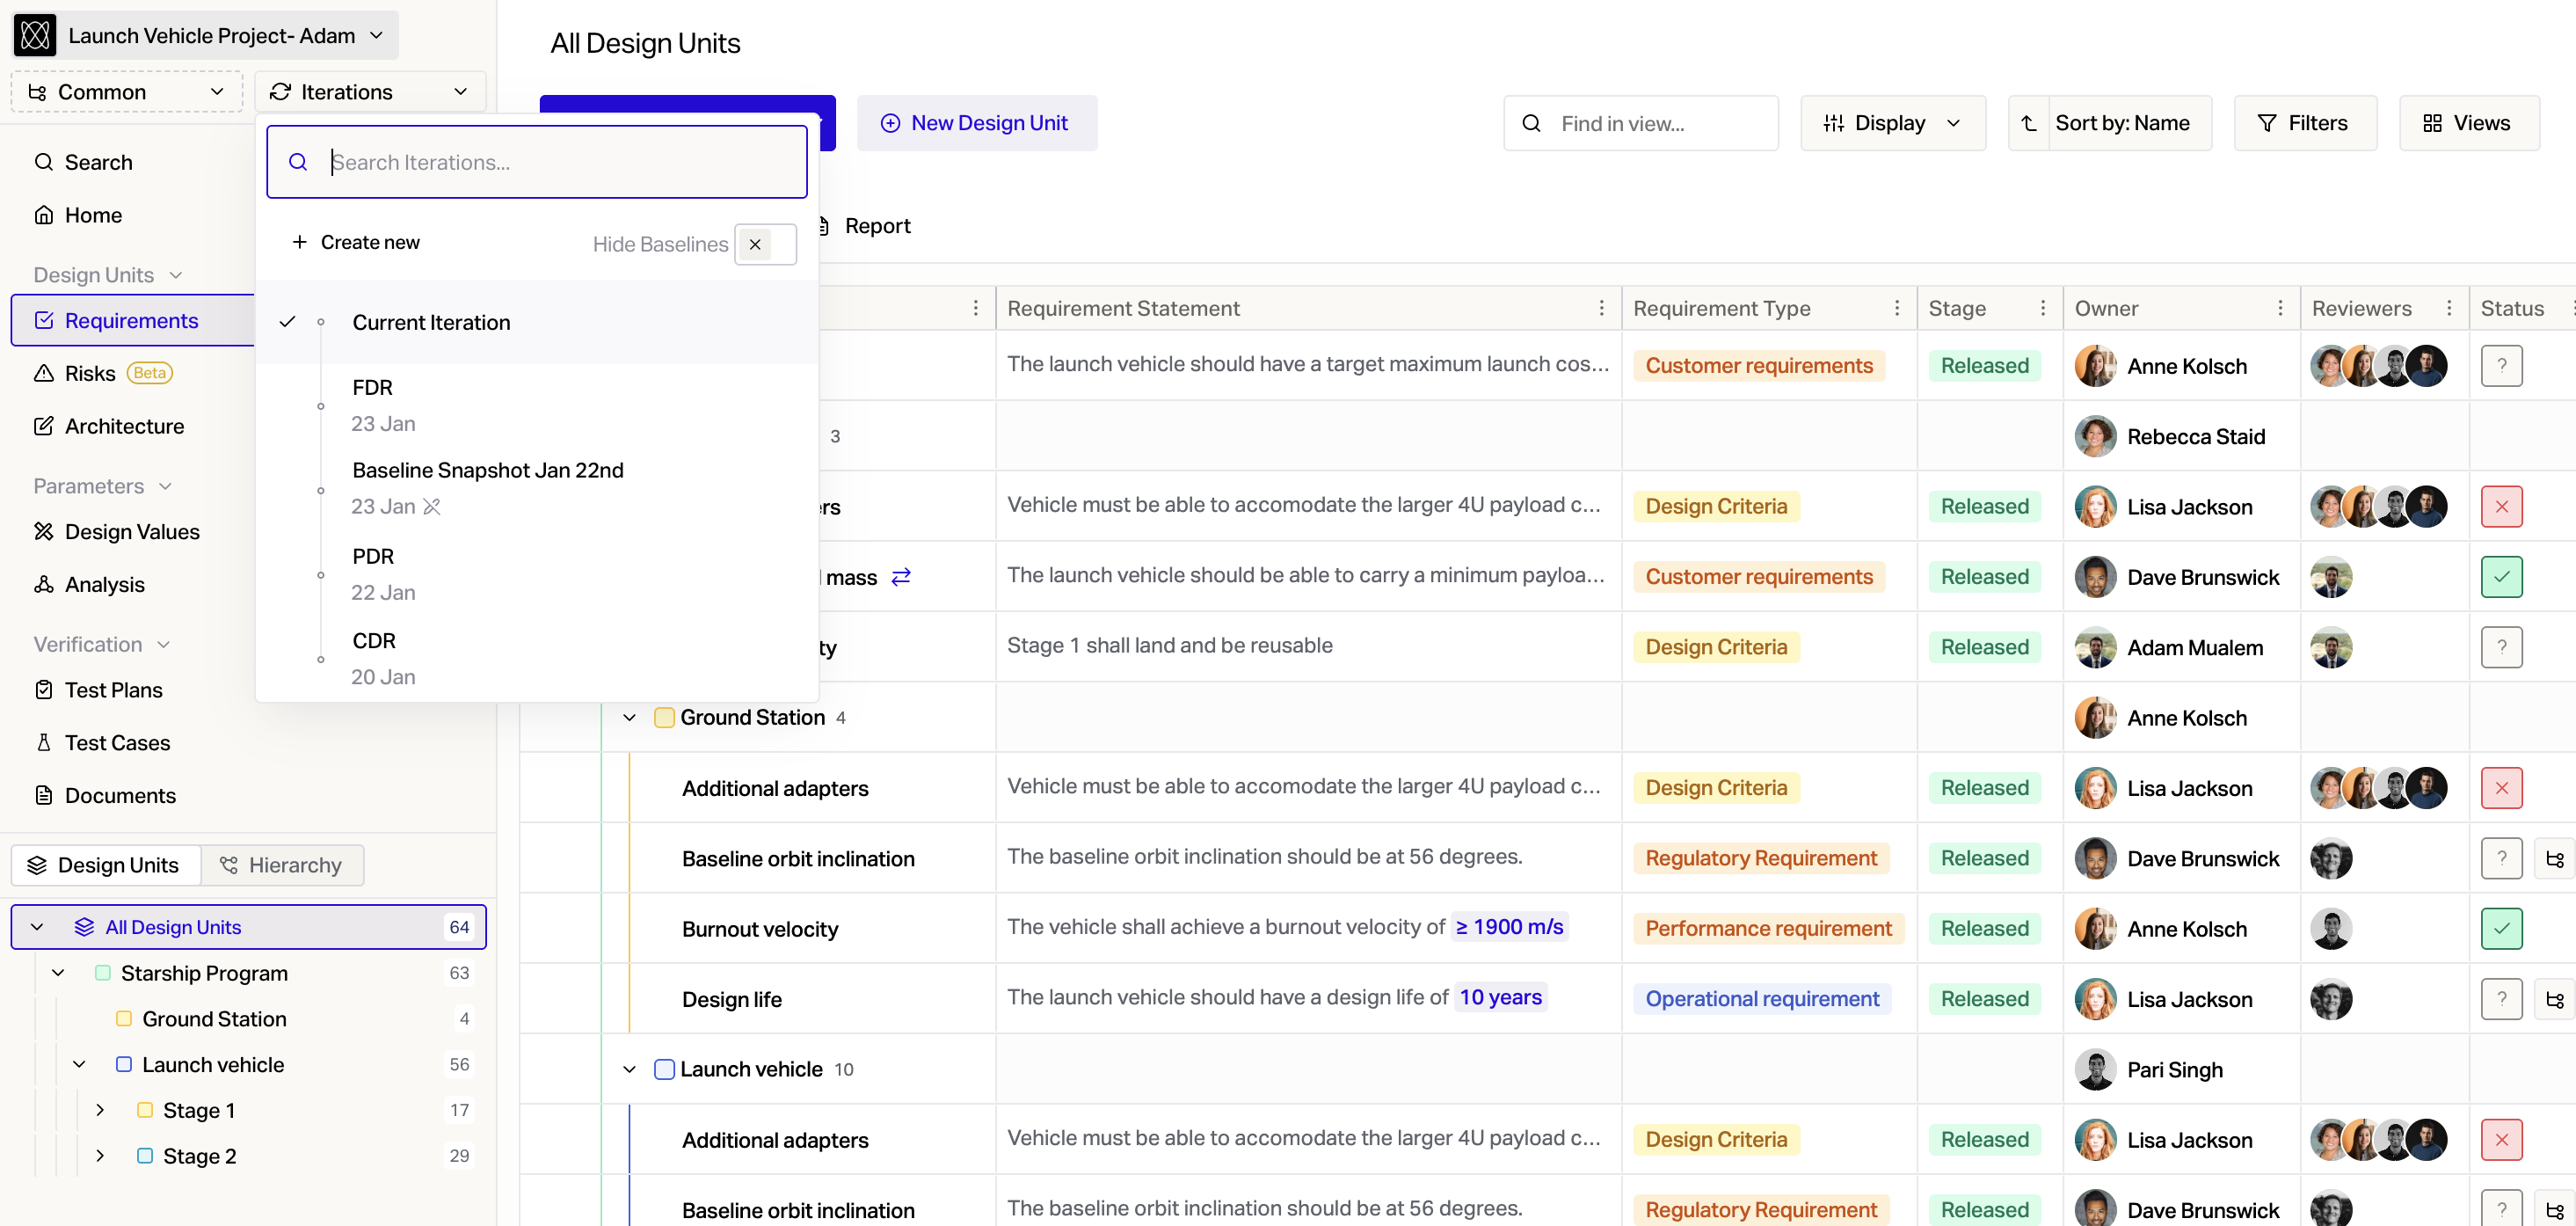Click New Design Unit button

coord(977,123)
